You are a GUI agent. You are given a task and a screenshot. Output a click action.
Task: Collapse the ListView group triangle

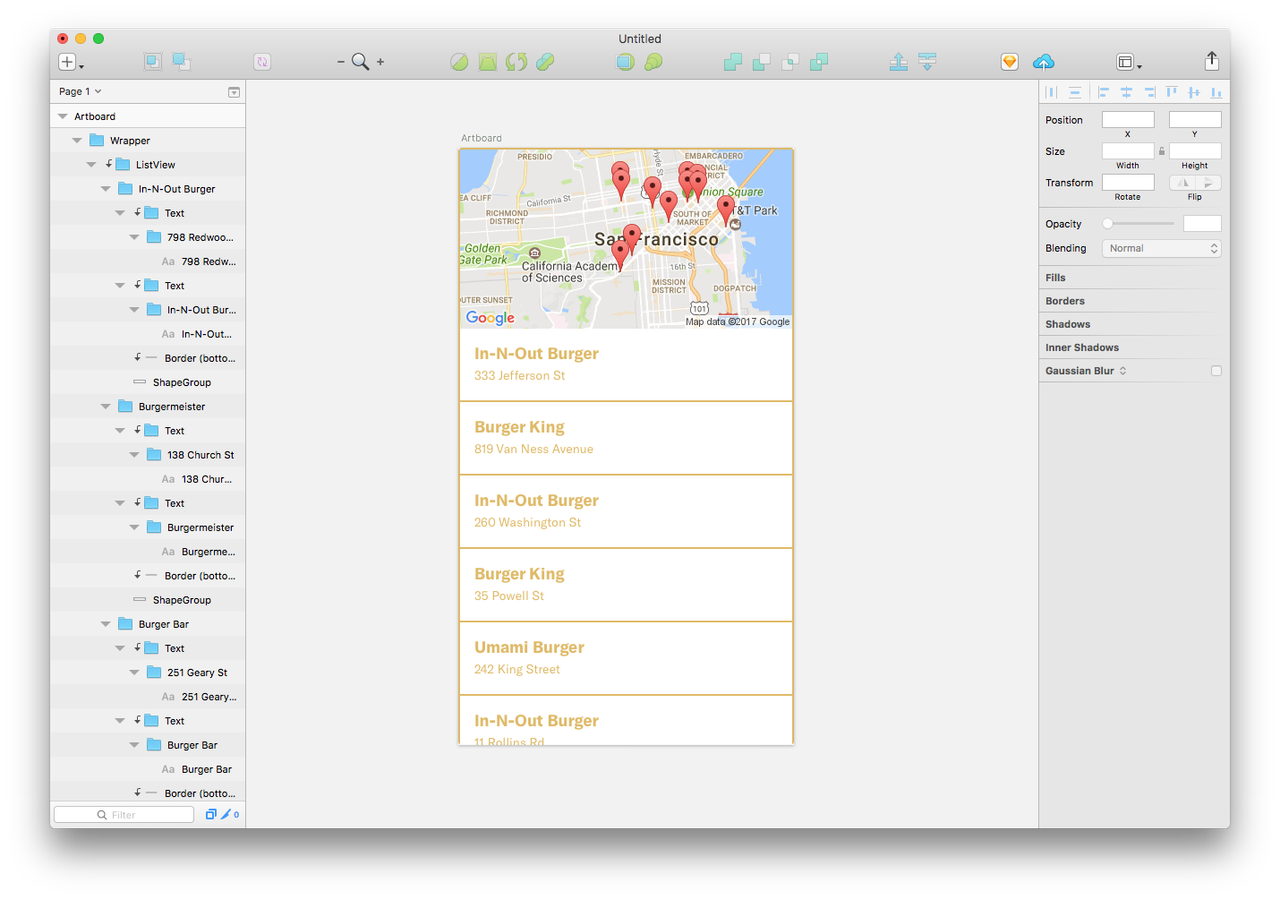click(x=91, y=165)
